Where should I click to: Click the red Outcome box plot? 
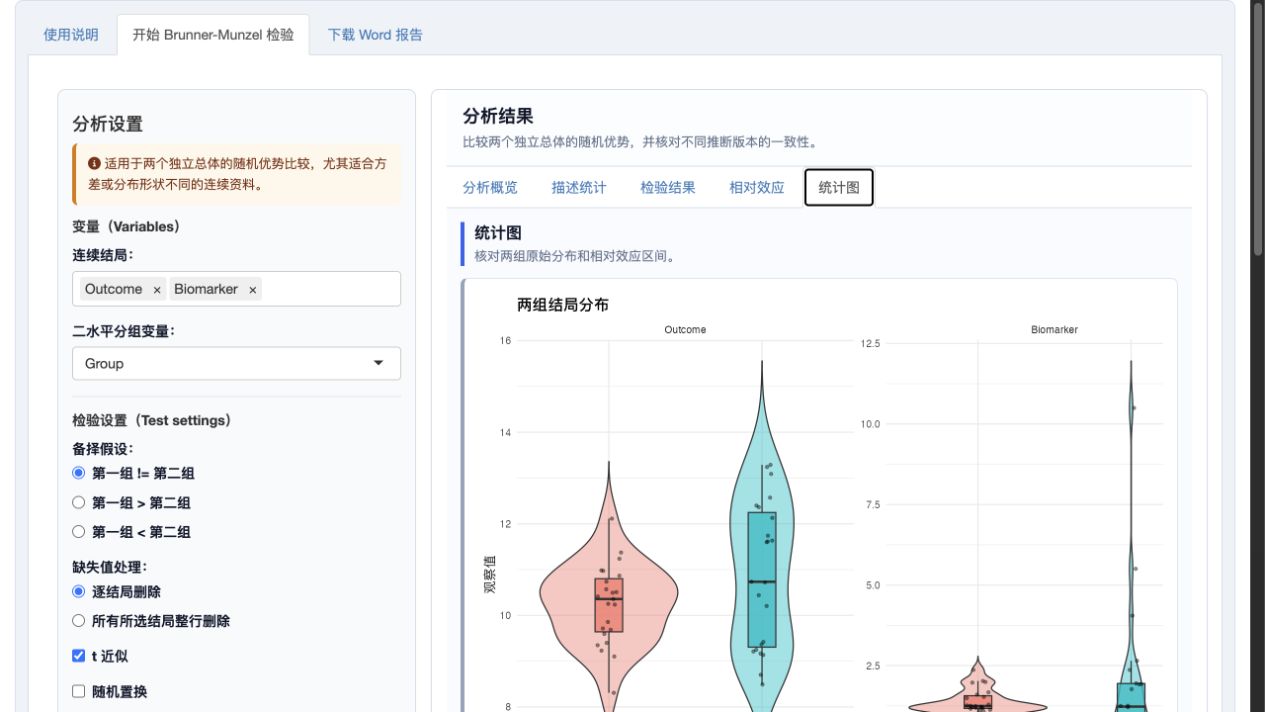(608, 605)
